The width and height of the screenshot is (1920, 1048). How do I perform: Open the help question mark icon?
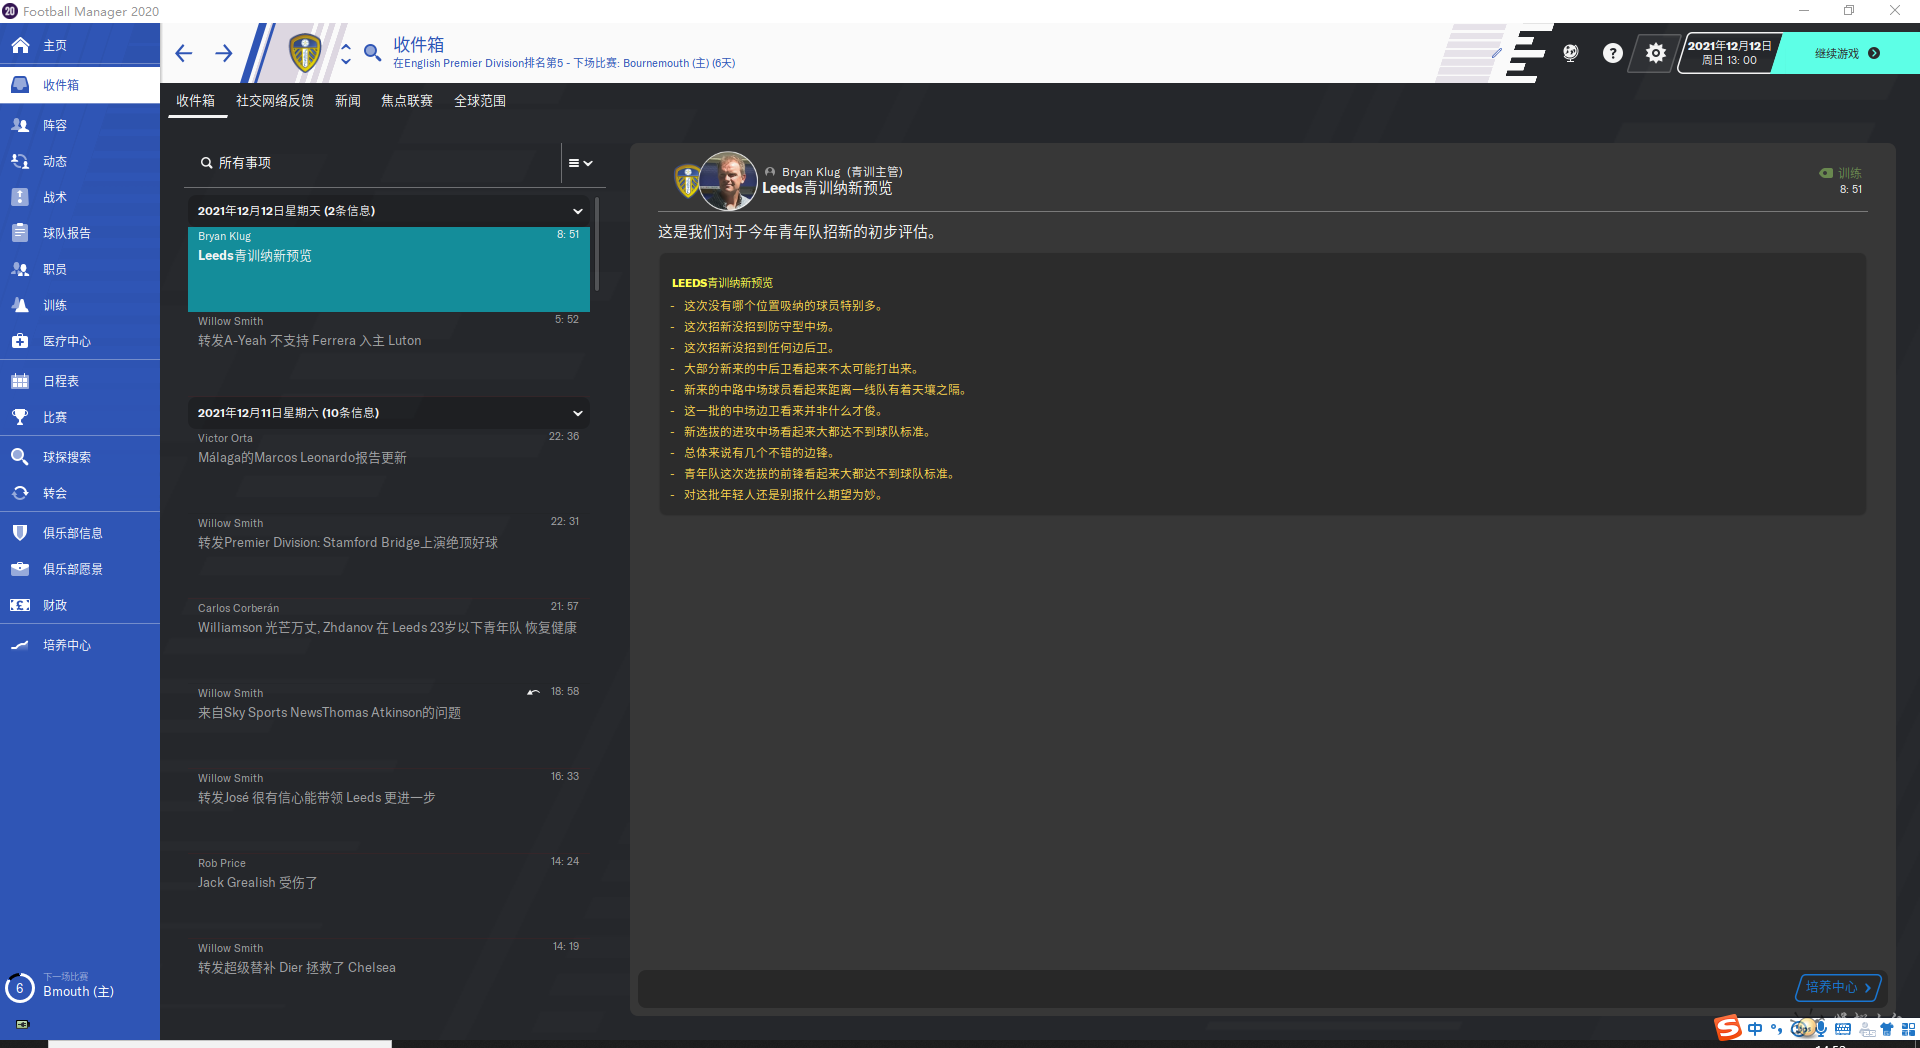click(1612, 53)
